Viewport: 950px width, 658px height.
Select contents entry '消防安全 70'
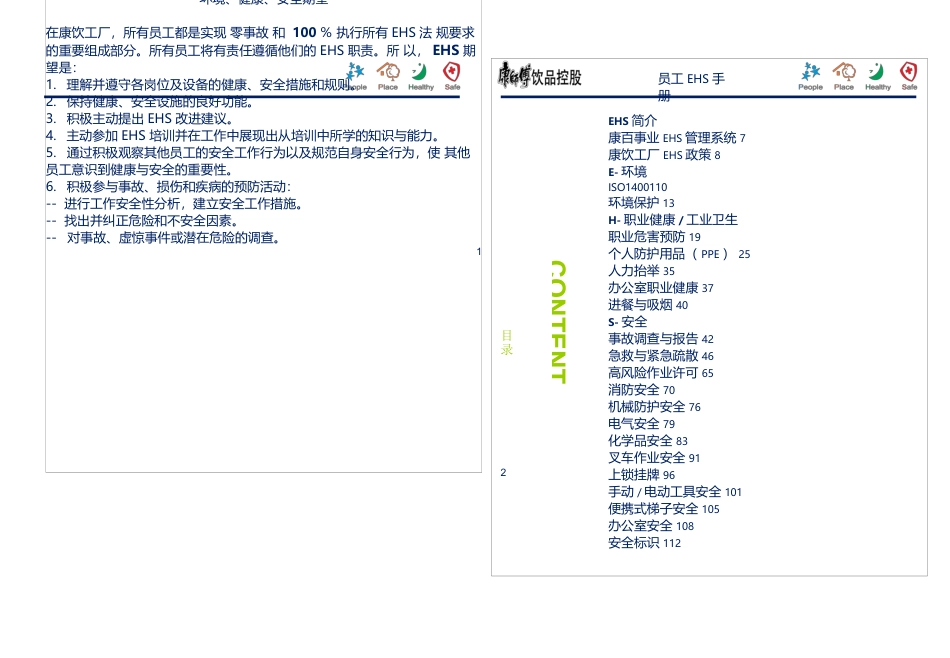click(641, 390)
